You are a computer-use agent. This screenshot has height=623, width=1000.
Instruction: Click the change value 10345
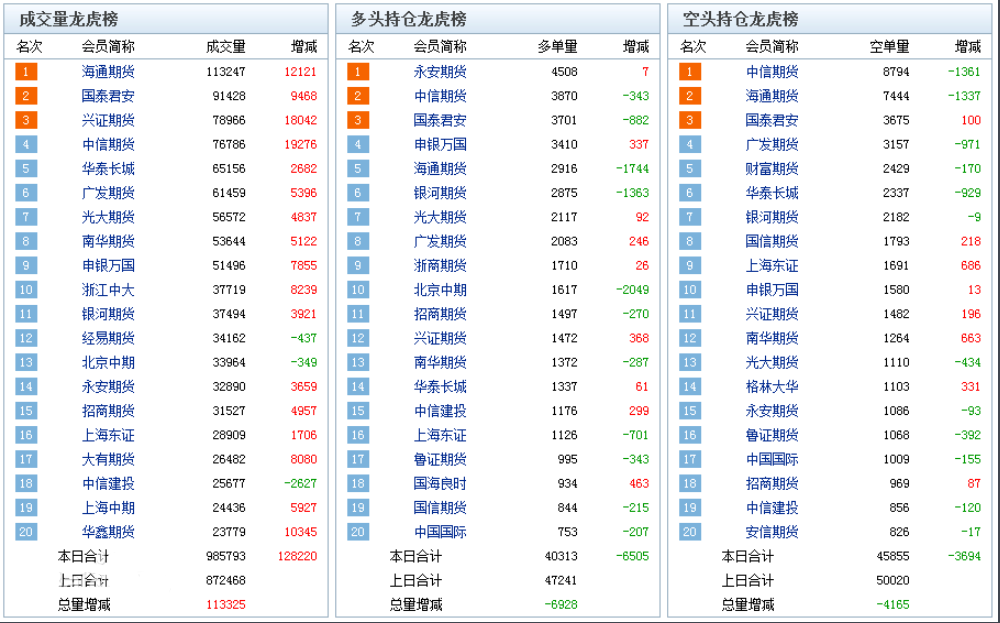300,532
